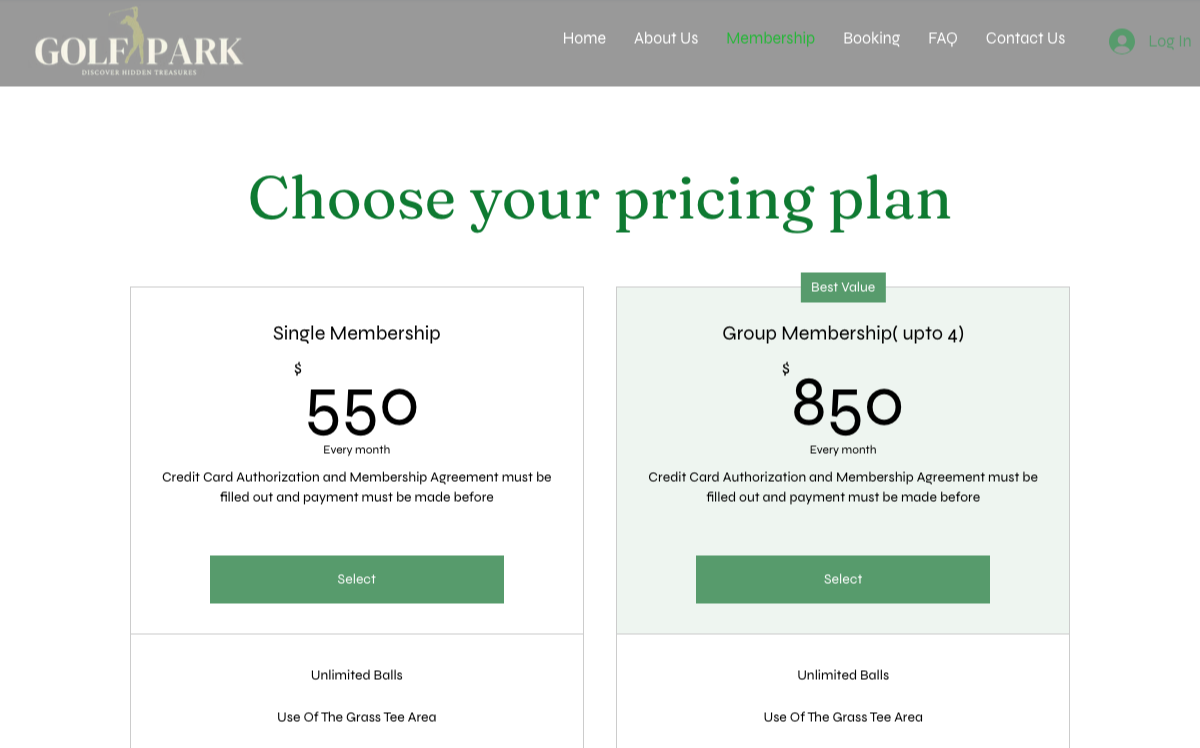
Task: Open the Membership menu item
Action: point(771,38)
